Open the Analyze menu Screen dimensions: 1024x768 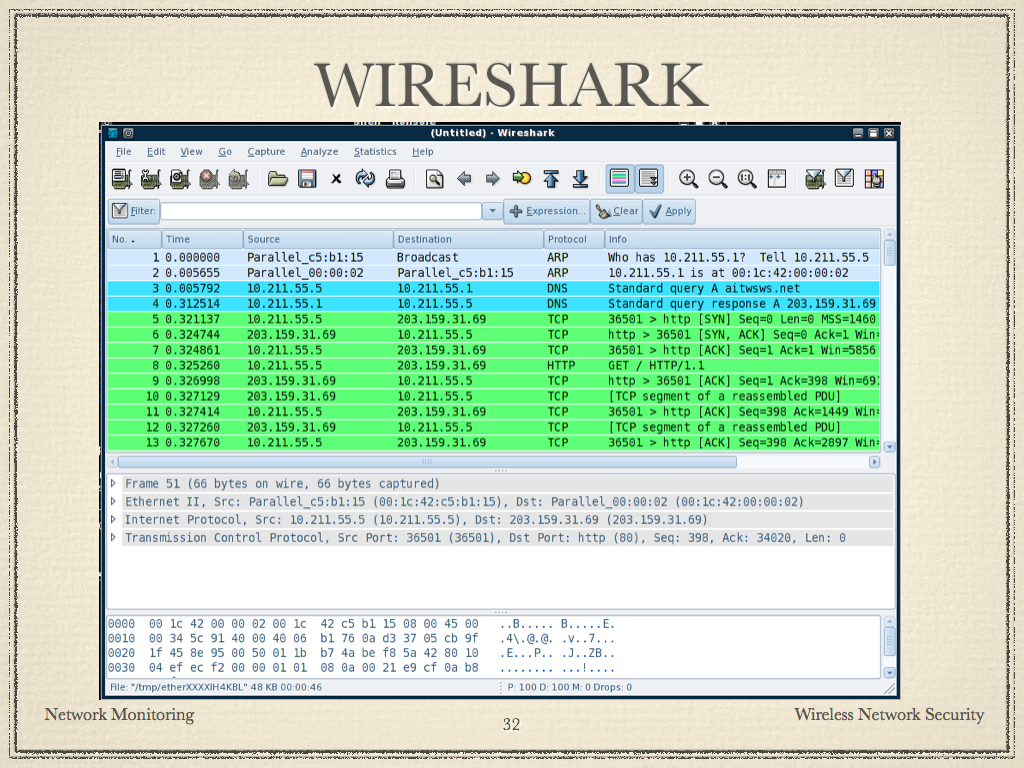(x=319, y=152)
